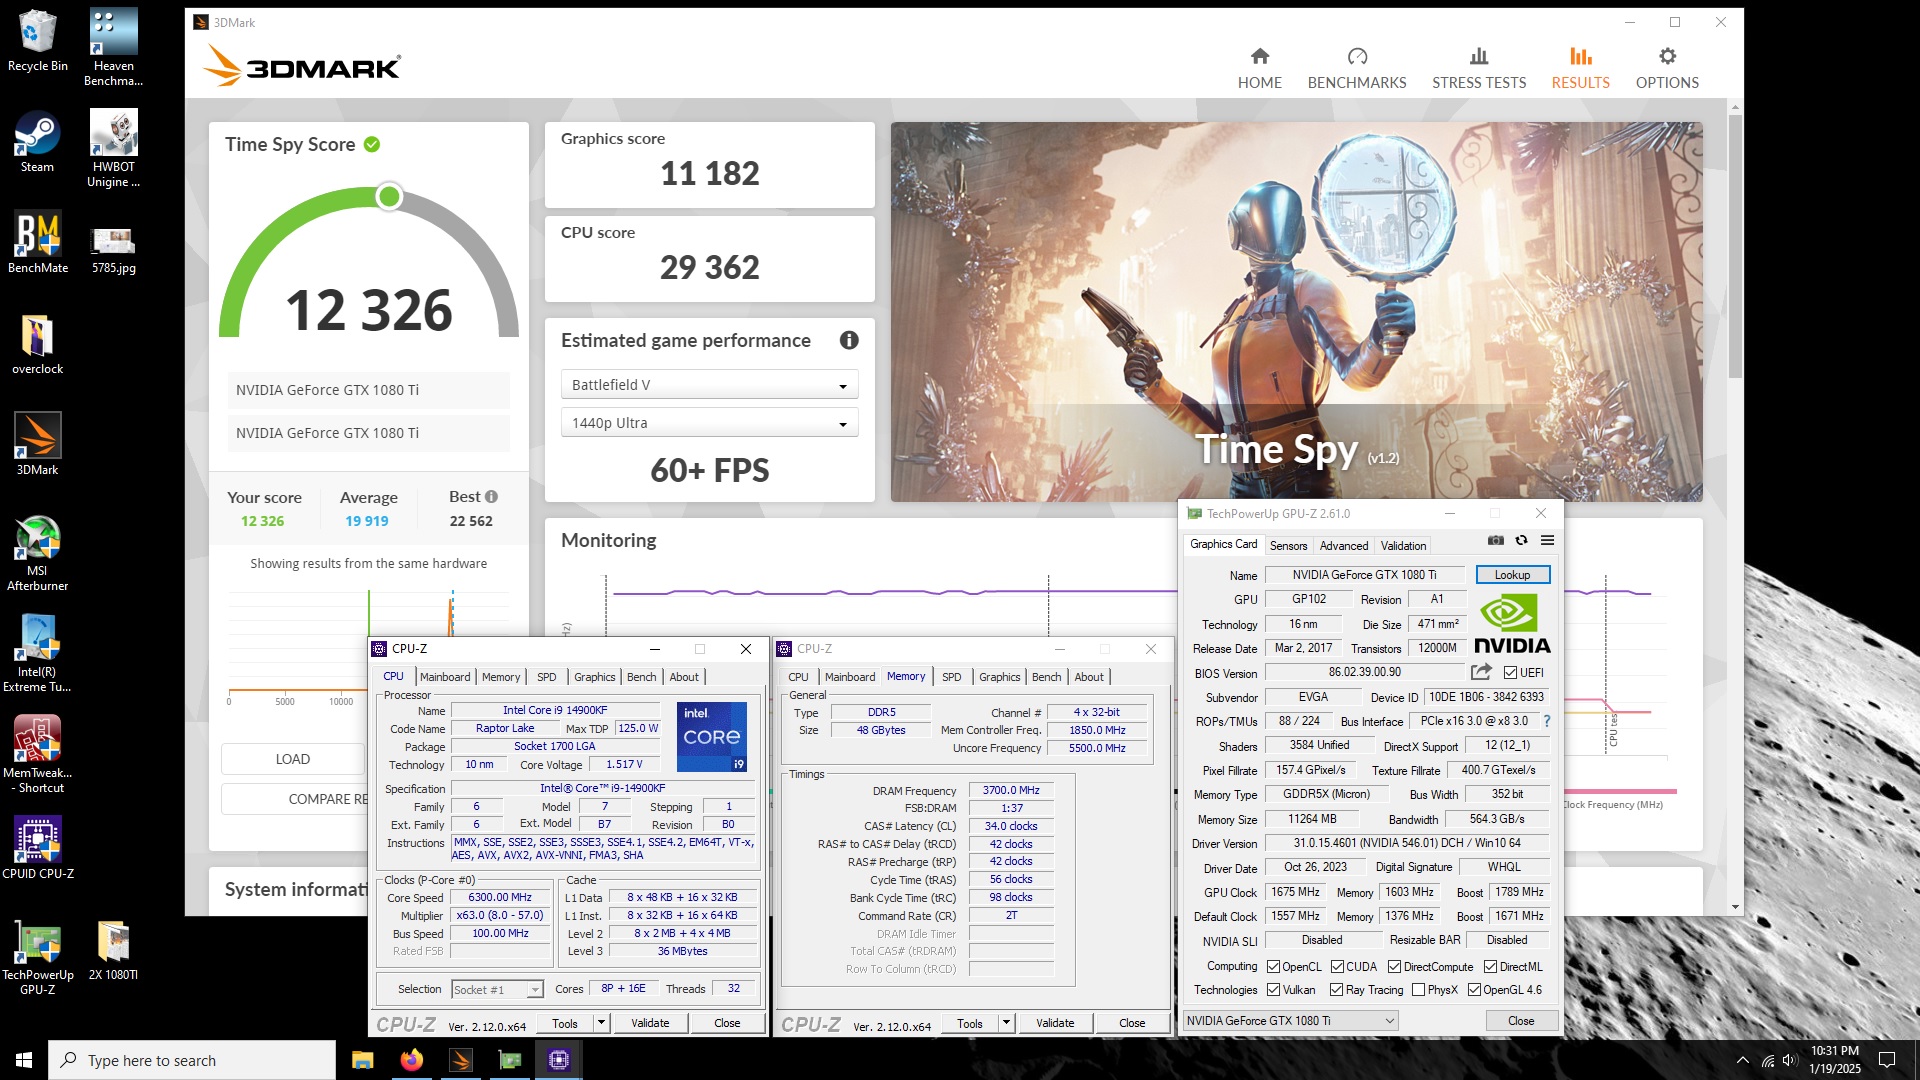Open the overclock desktop folder

pyautogui.click(x=38, y=345)
